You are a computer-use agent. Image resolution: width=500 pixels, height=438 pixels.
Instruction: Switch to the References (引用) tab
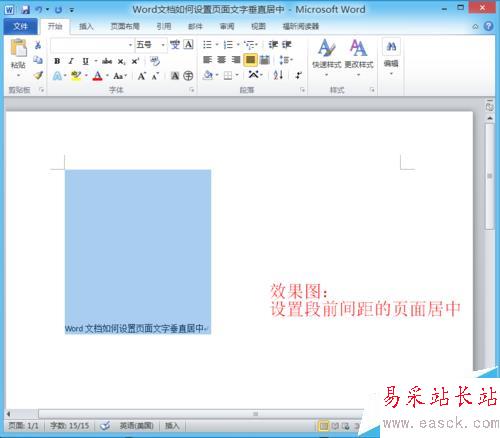click(x=164, y=26)
